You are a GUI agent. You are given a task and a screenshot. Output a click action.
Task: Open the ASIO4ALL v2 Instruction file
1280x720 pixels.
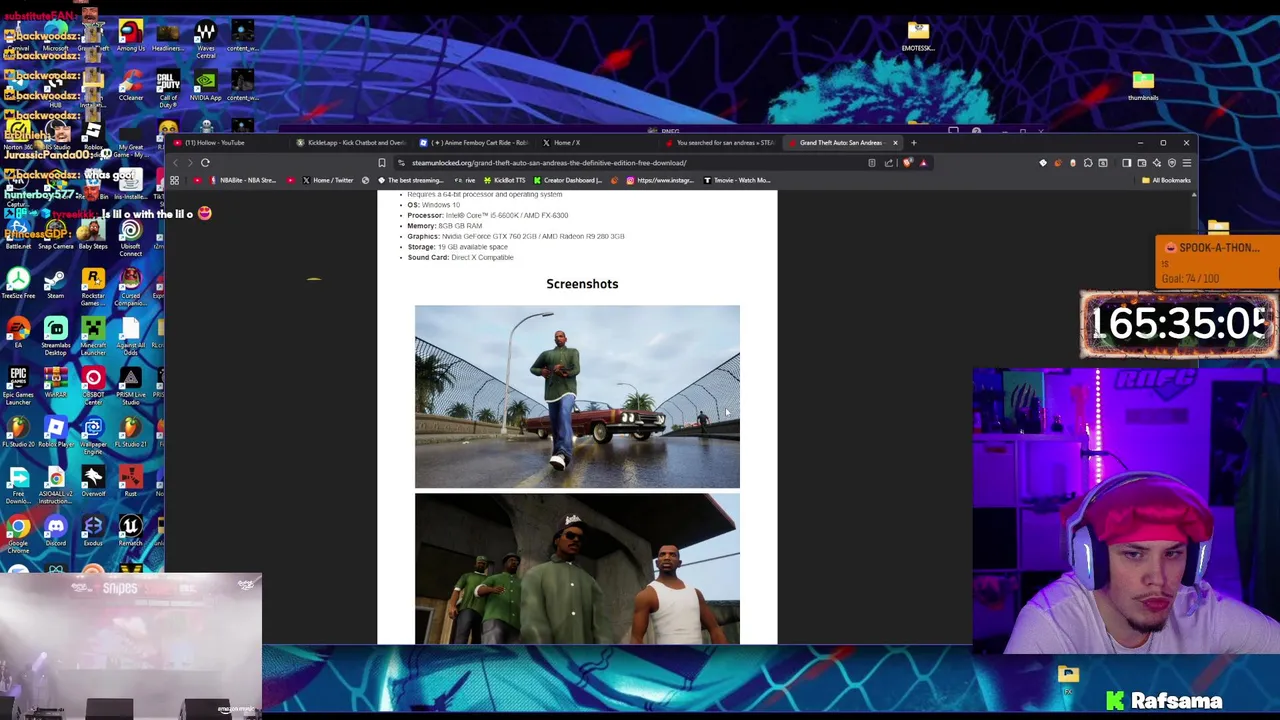click(55, 484)
